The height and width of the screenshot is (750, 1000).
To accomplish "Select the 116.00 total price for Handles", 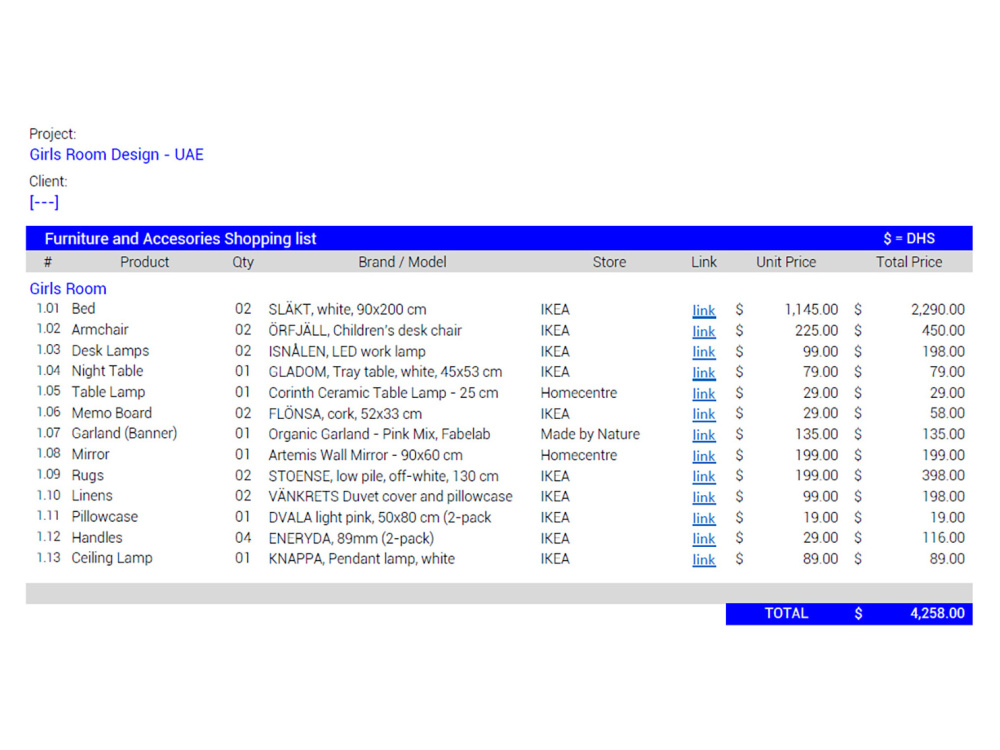I will pos(943,538).
